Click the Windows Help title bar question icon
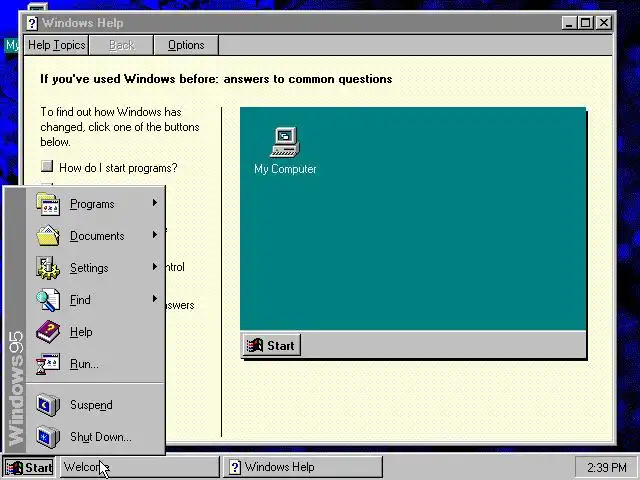This screenshot has width=640, height=480. (x=32, y=23)
